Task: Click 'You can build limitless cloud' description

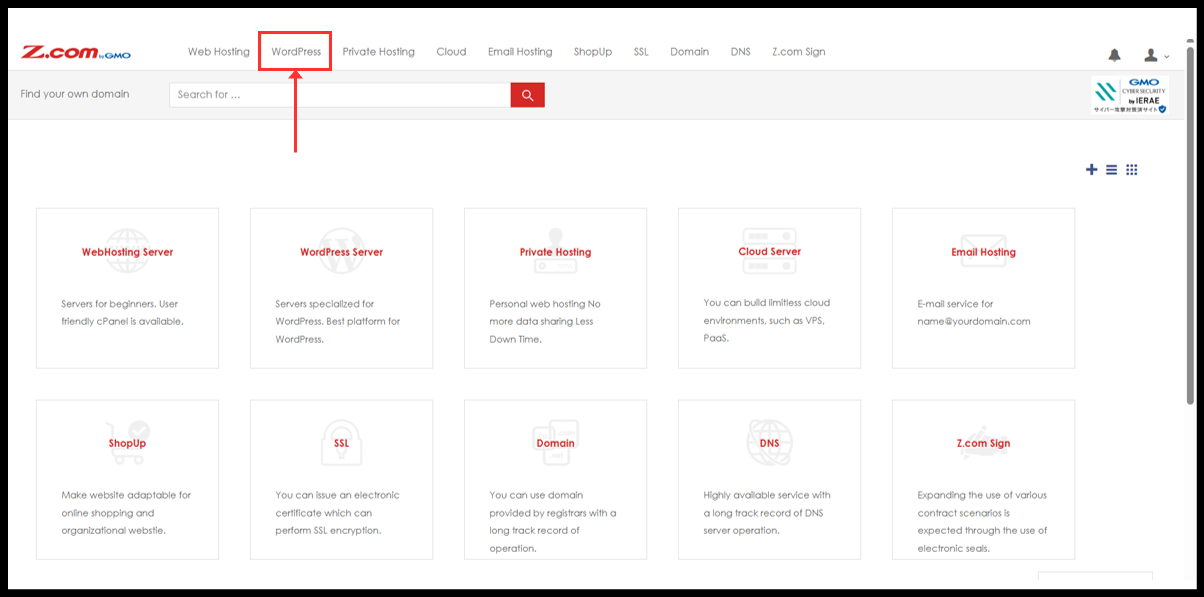Action: pyautogui.click(x=767, y=320)
